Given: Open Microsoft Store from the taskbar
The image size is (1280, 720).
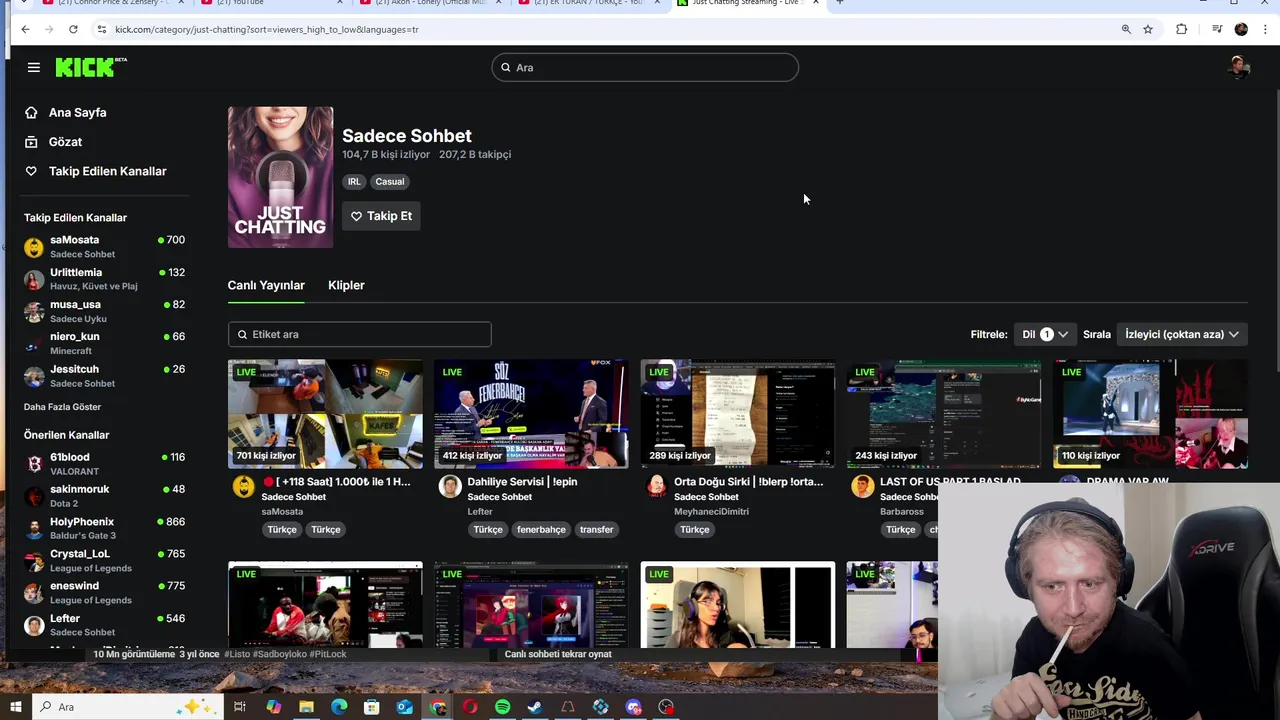Looking at the screenshot, I should pyautogui.click(x=371, y=707).
